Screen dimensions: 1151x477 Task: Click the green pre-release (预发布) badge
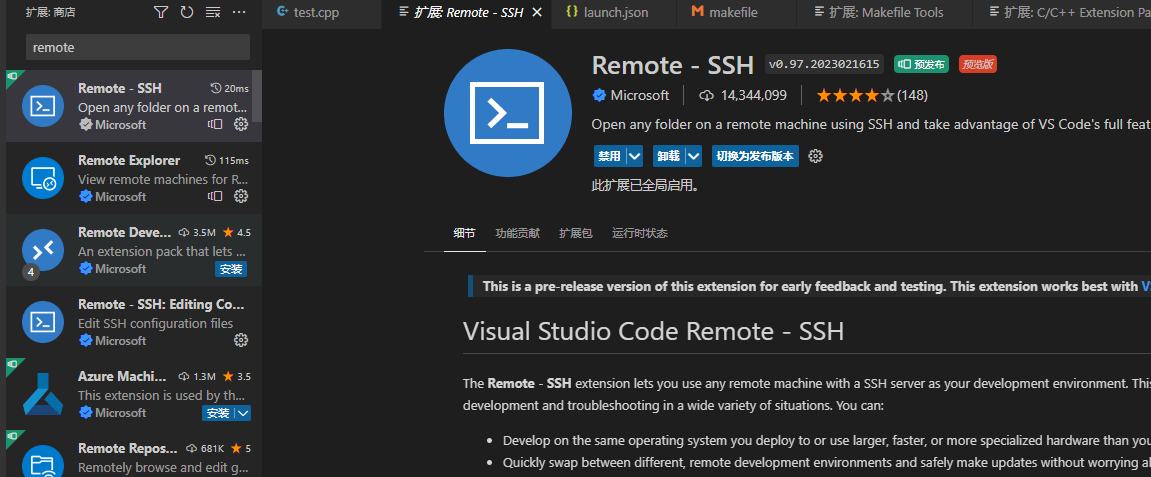point(921,65)
